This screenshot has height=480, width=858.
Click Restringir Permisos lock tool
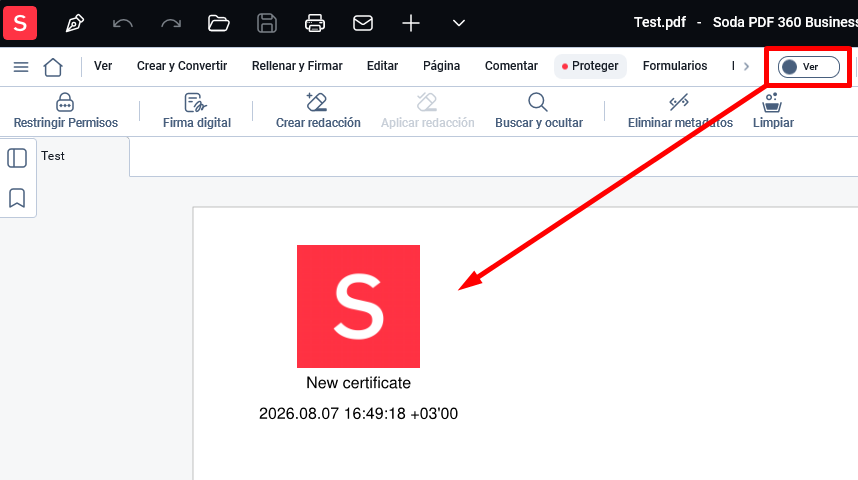(x=66, y=111)
